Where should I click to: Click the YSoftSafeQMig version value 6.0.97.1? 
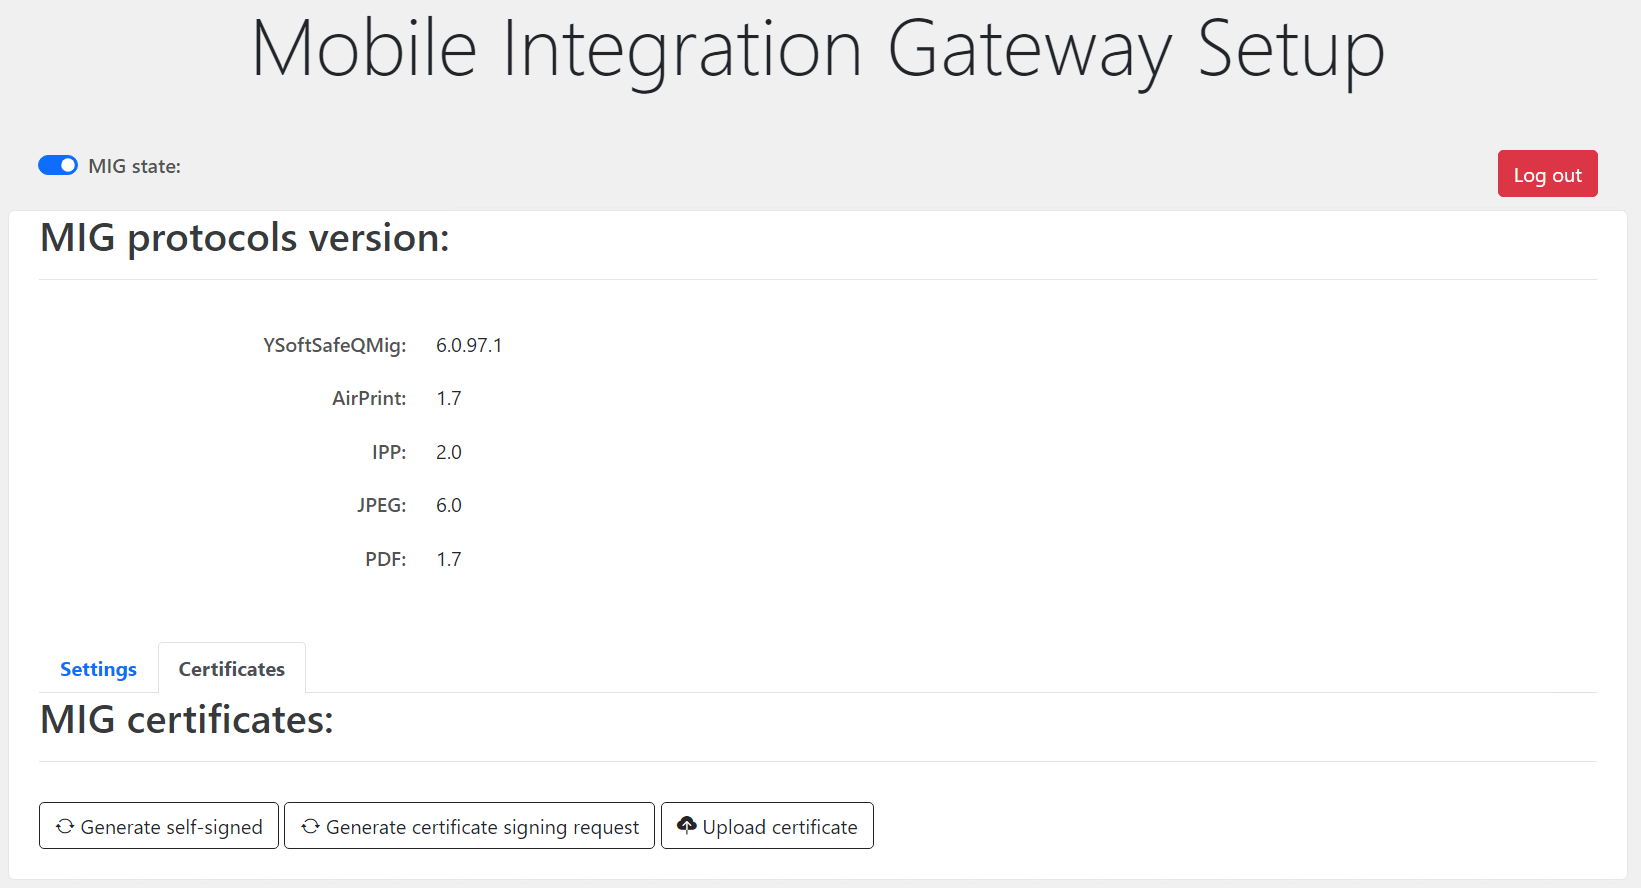(x=469, y=345)
